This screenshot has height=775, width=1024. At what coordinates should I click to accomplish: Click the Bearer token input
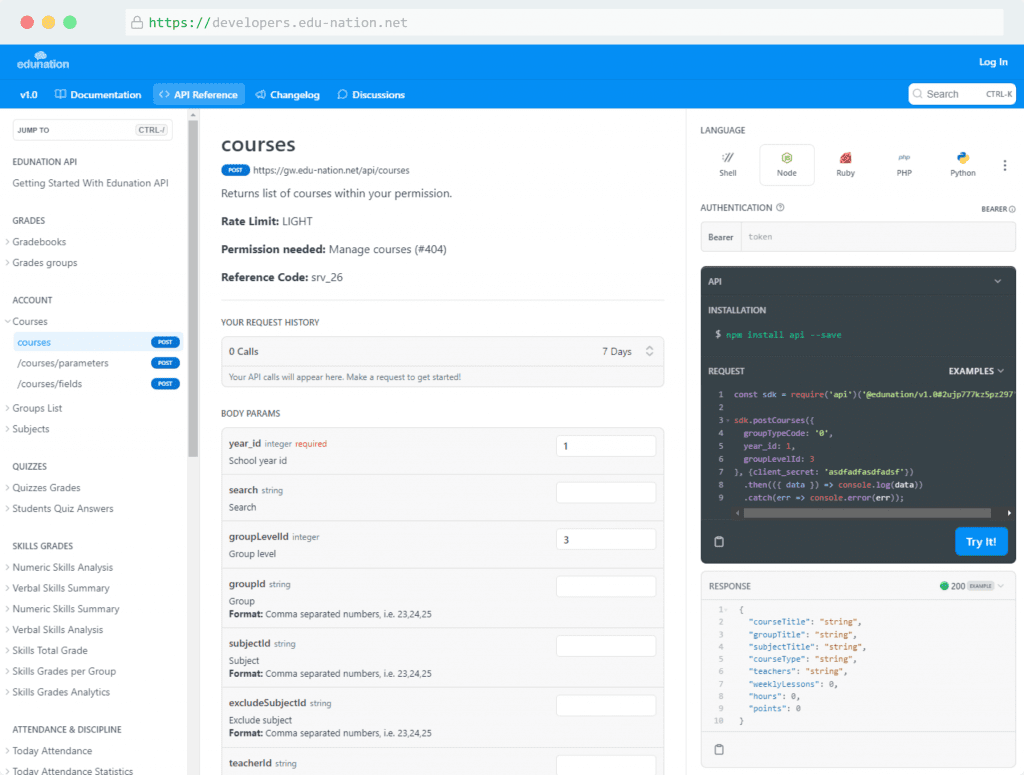878,236
